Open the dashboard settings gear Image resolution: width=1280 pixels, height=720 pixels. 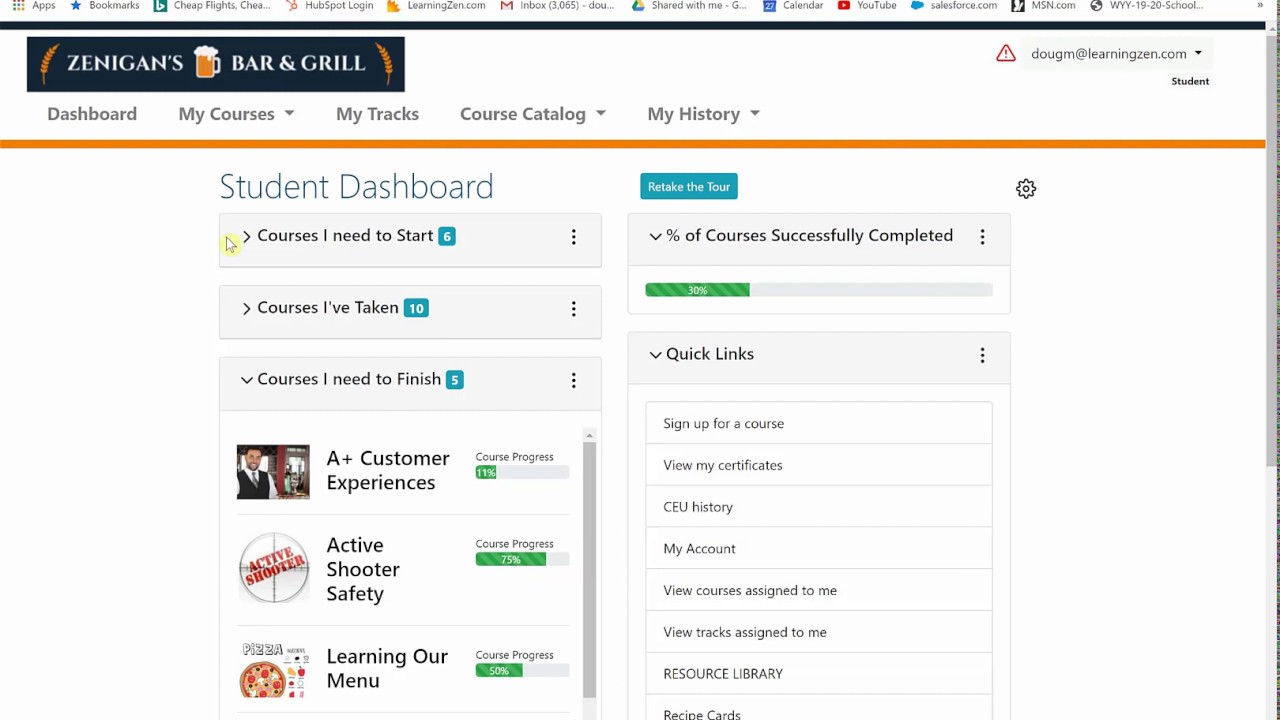1026,189
